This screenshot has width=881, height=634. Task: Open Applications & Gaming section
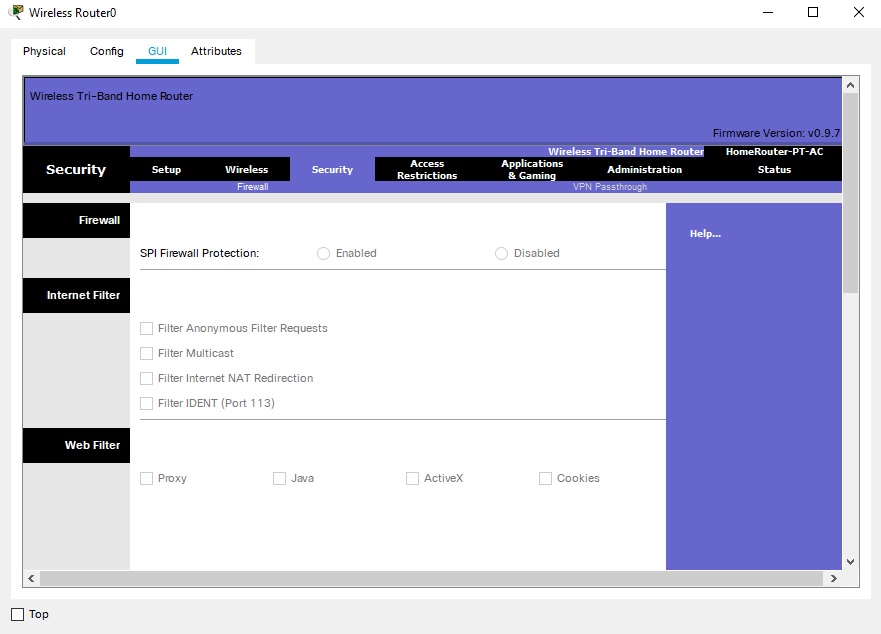click(532, 170)
